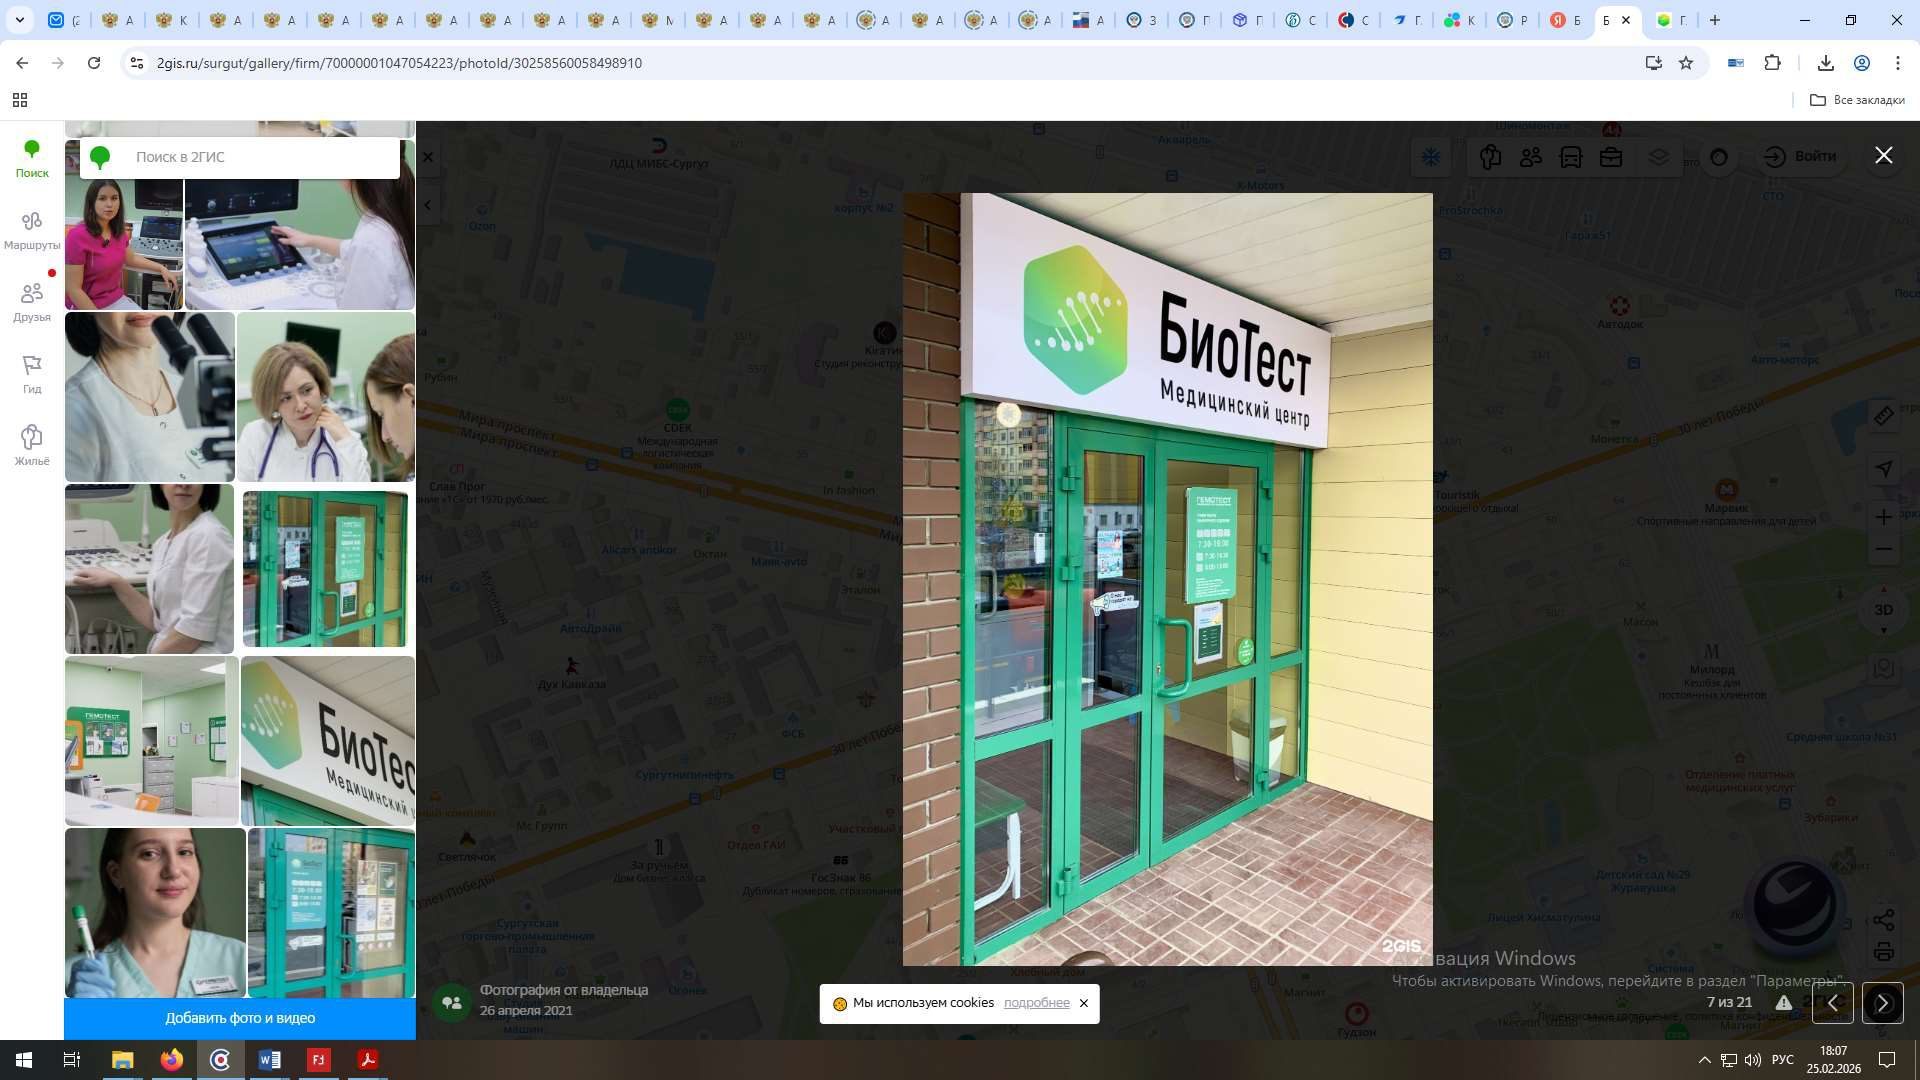This screenshot has height=1080, width=1920.
Task: Toggle the snowflake winter theme icon
Action: 1431,157
